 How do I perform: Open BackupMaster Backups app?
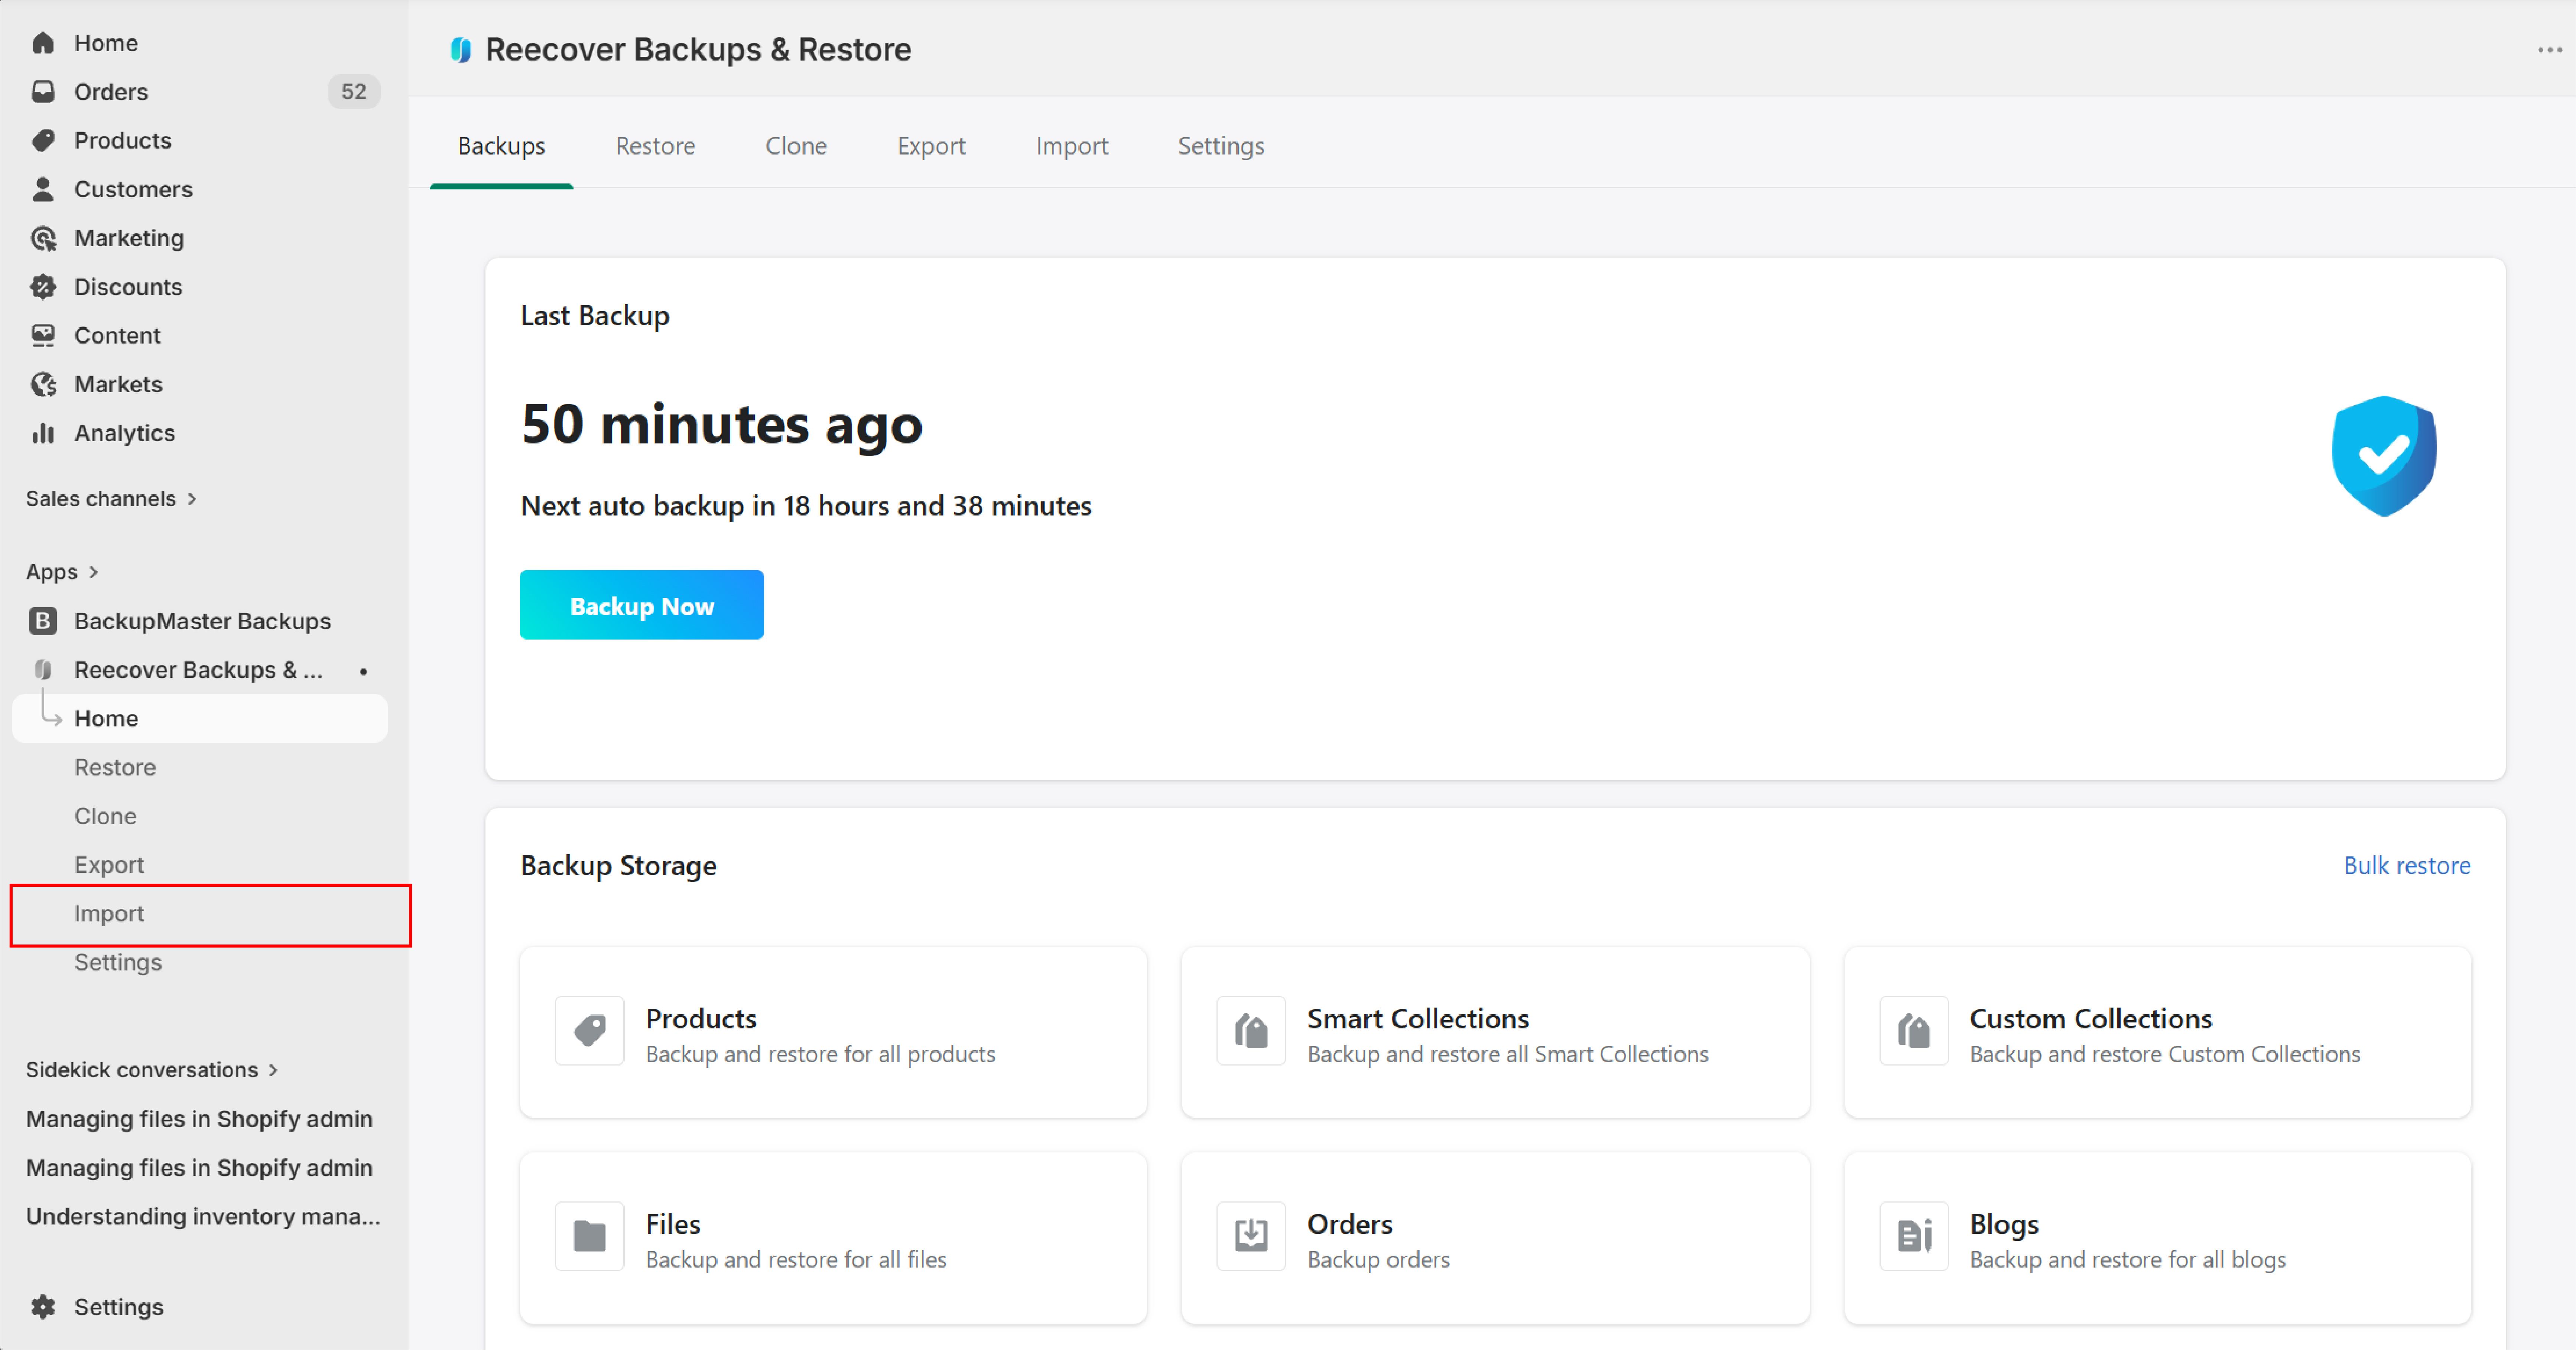click(200, 621)
